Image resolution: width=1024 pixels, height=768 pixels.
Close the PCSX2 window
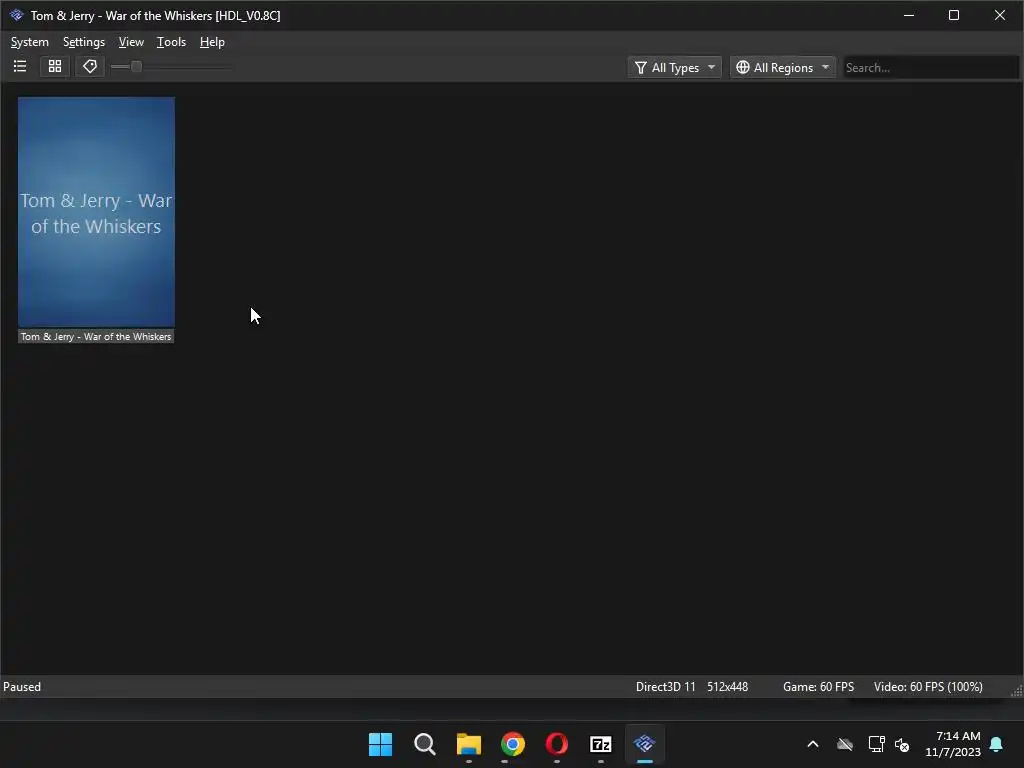(x=1000, y=15)
